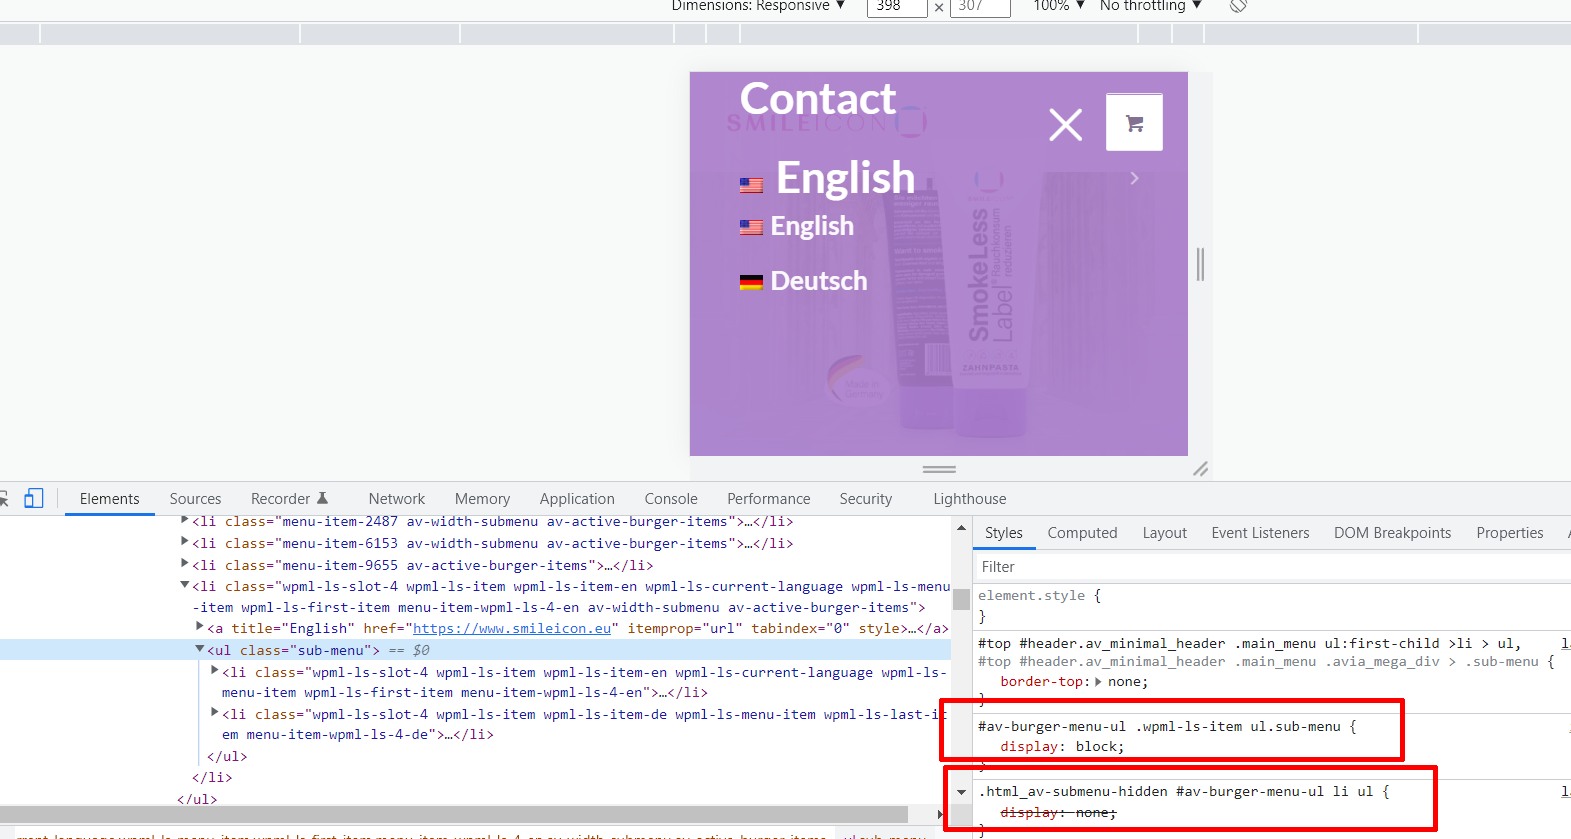Click the element.style rule block
The width and height of the screenshot is (1571, 839).
[1270, 605]
